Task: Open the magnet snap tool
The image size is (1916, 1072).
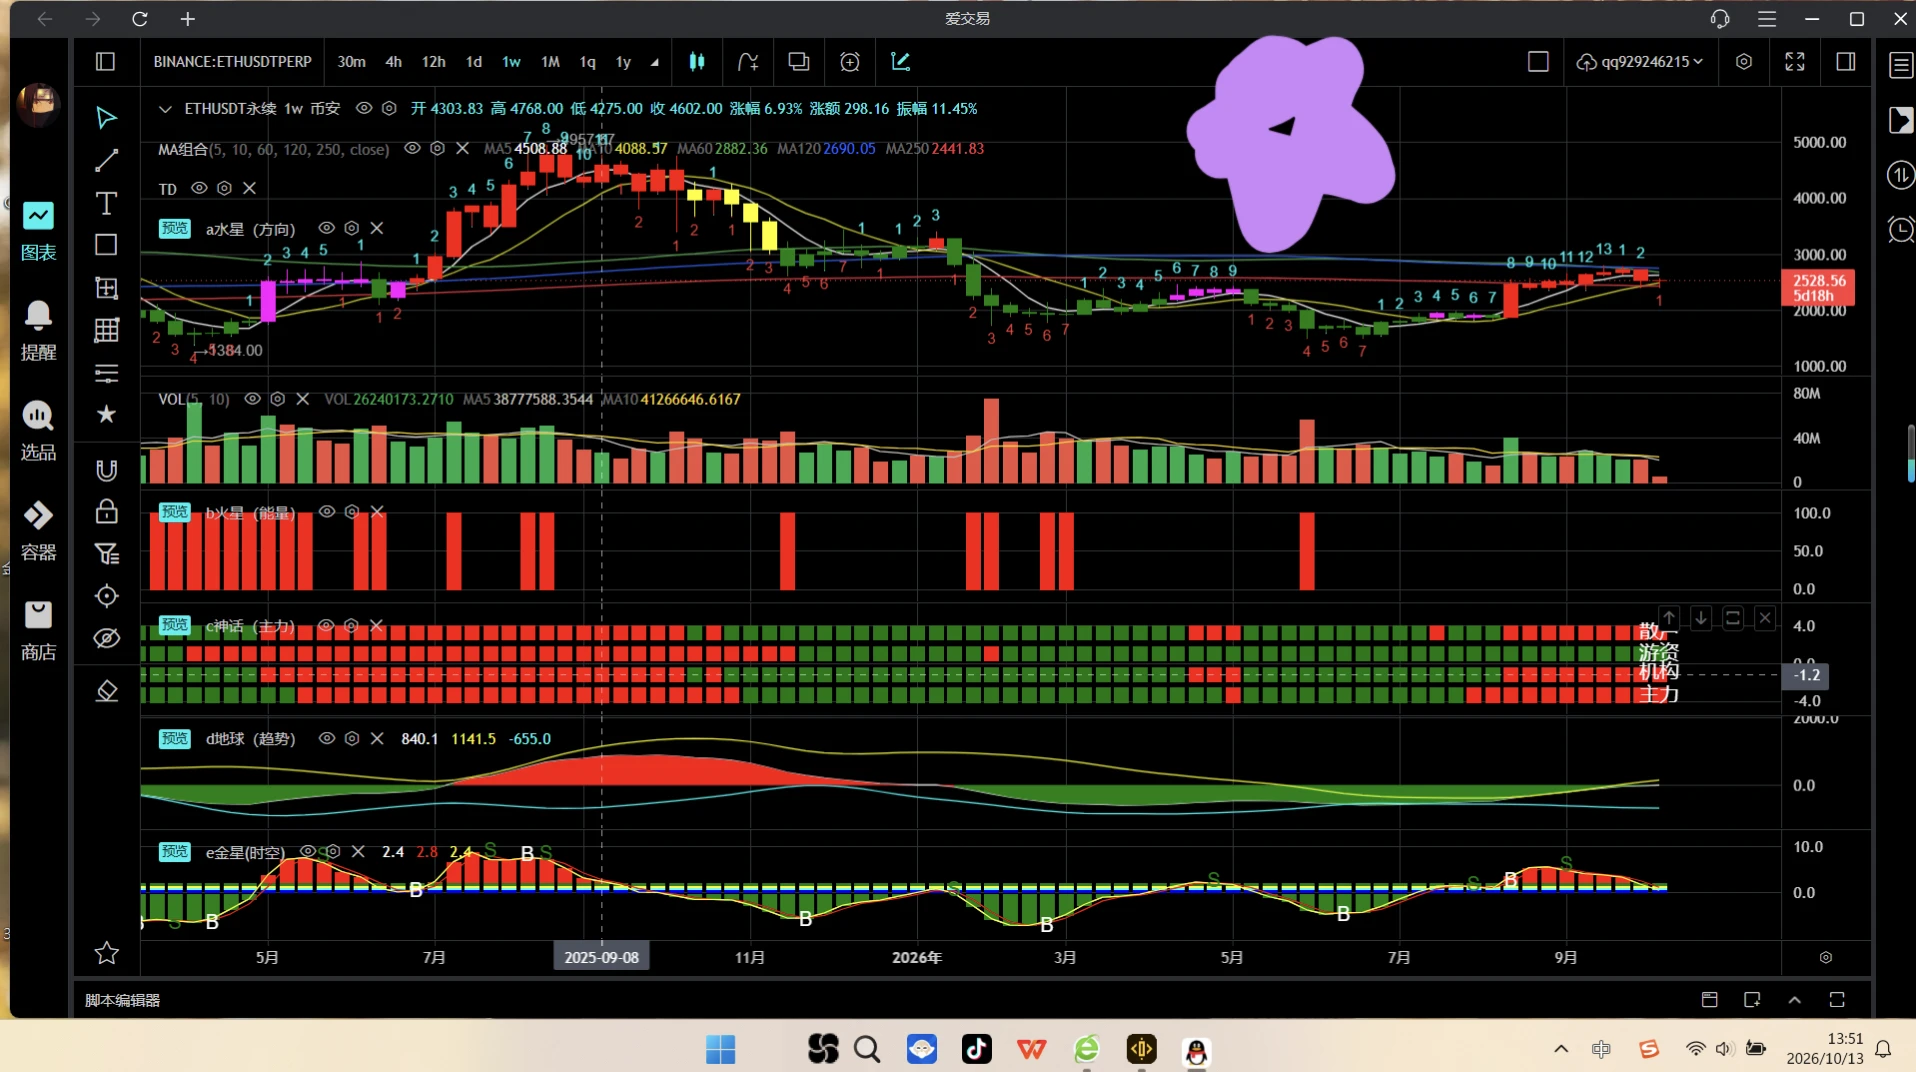Action: pos(106,470)
